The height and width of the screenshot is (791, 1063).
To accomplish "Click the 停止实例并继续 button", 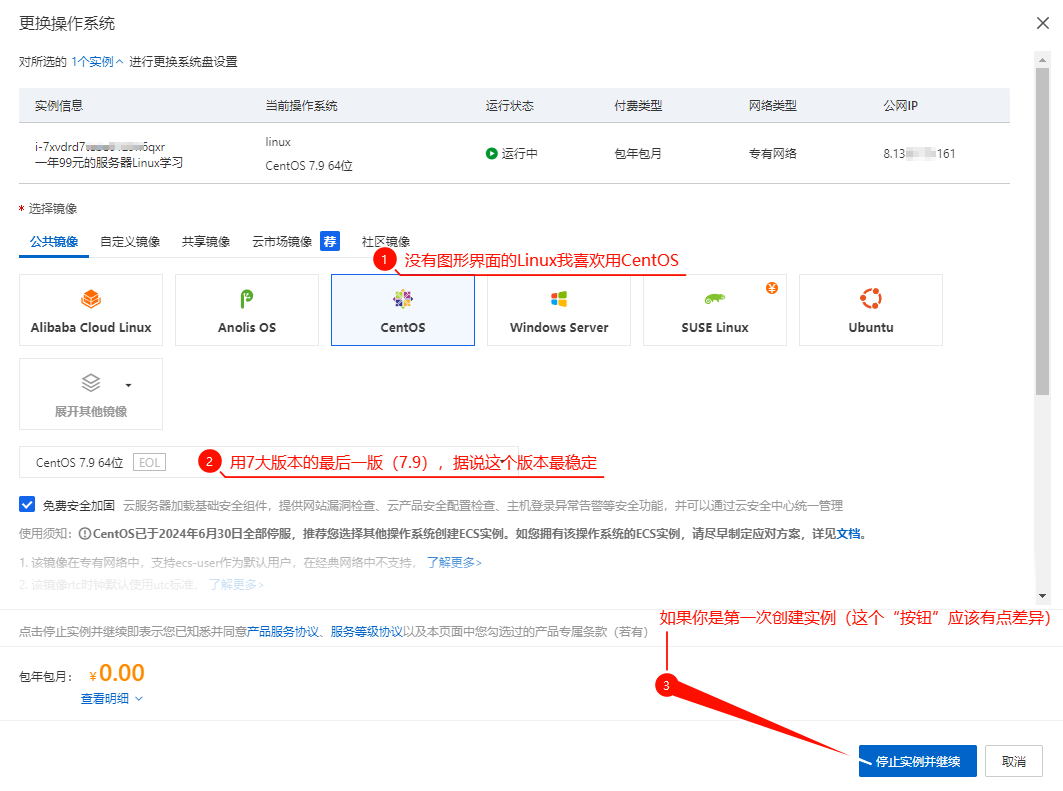I will pos(917,761).
